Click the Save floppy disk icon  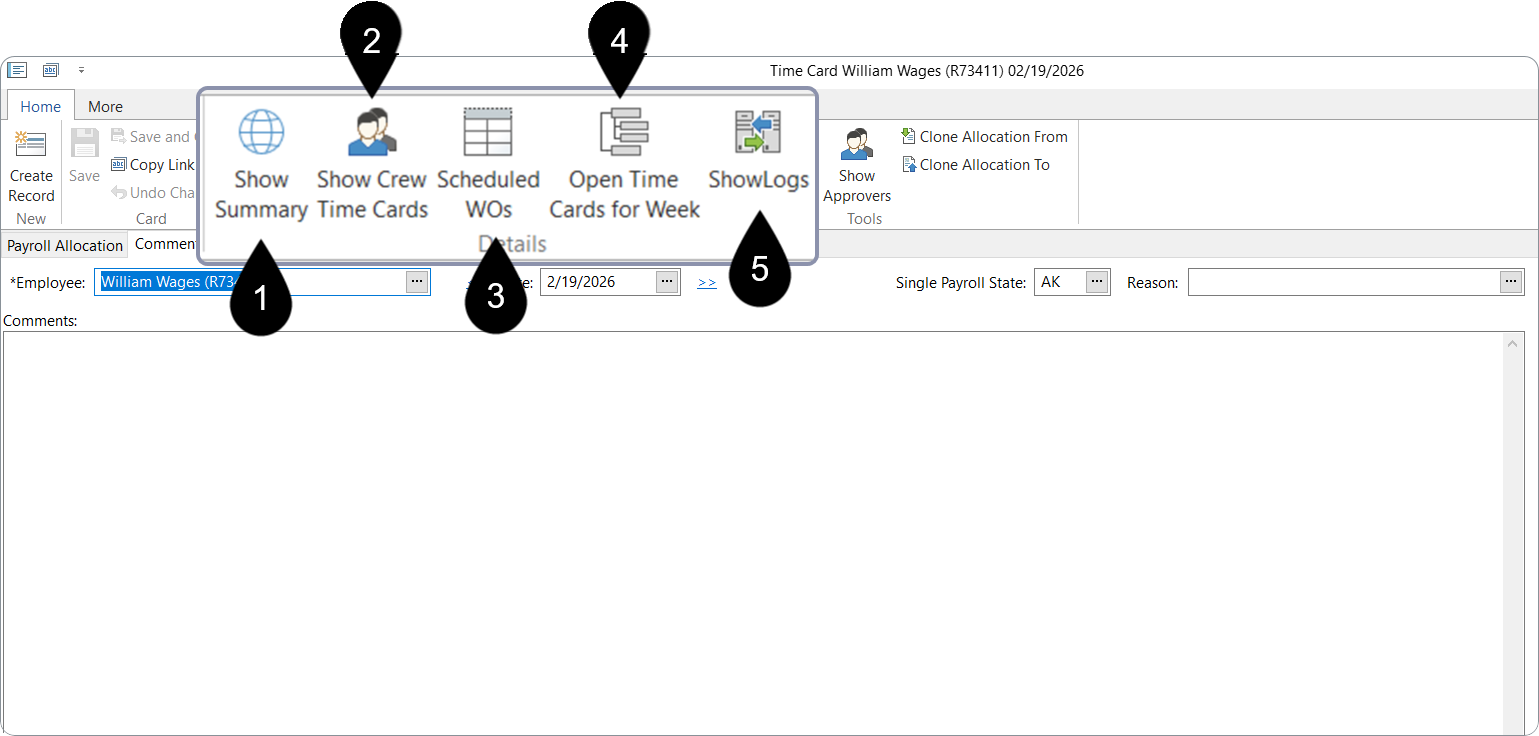click(84, 143)
